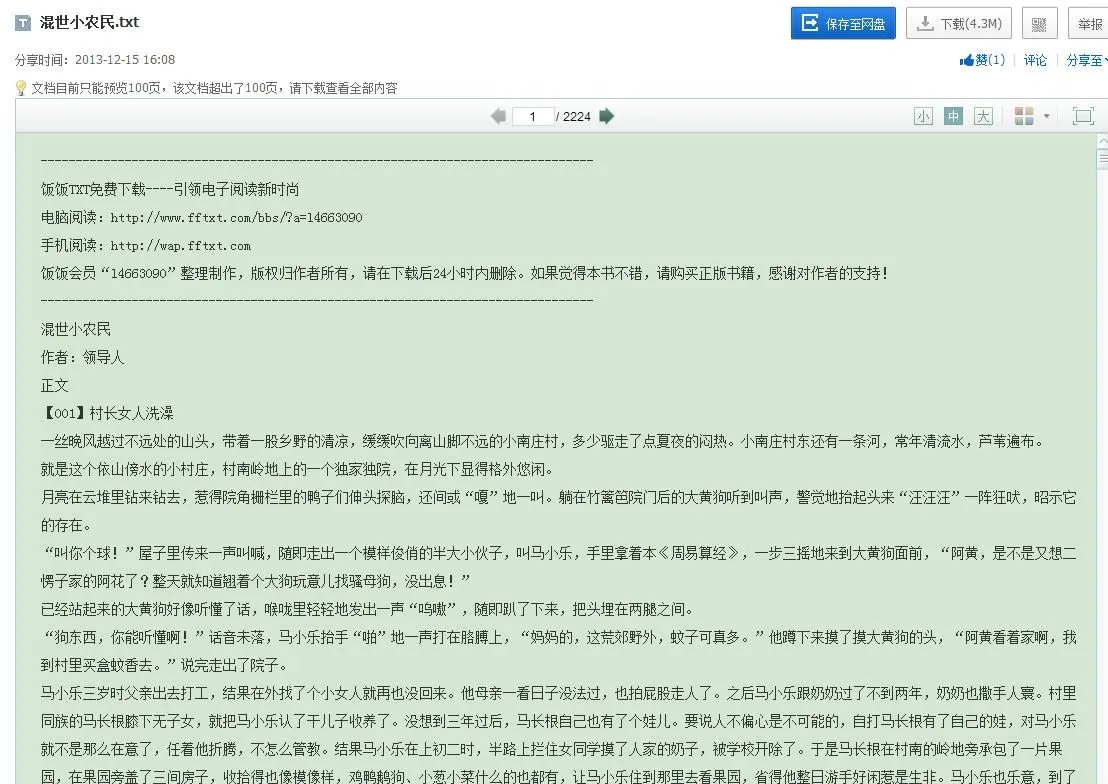Go to previous page with green arrow
The image size is (1108, 784).
click(x=498, y=116)
